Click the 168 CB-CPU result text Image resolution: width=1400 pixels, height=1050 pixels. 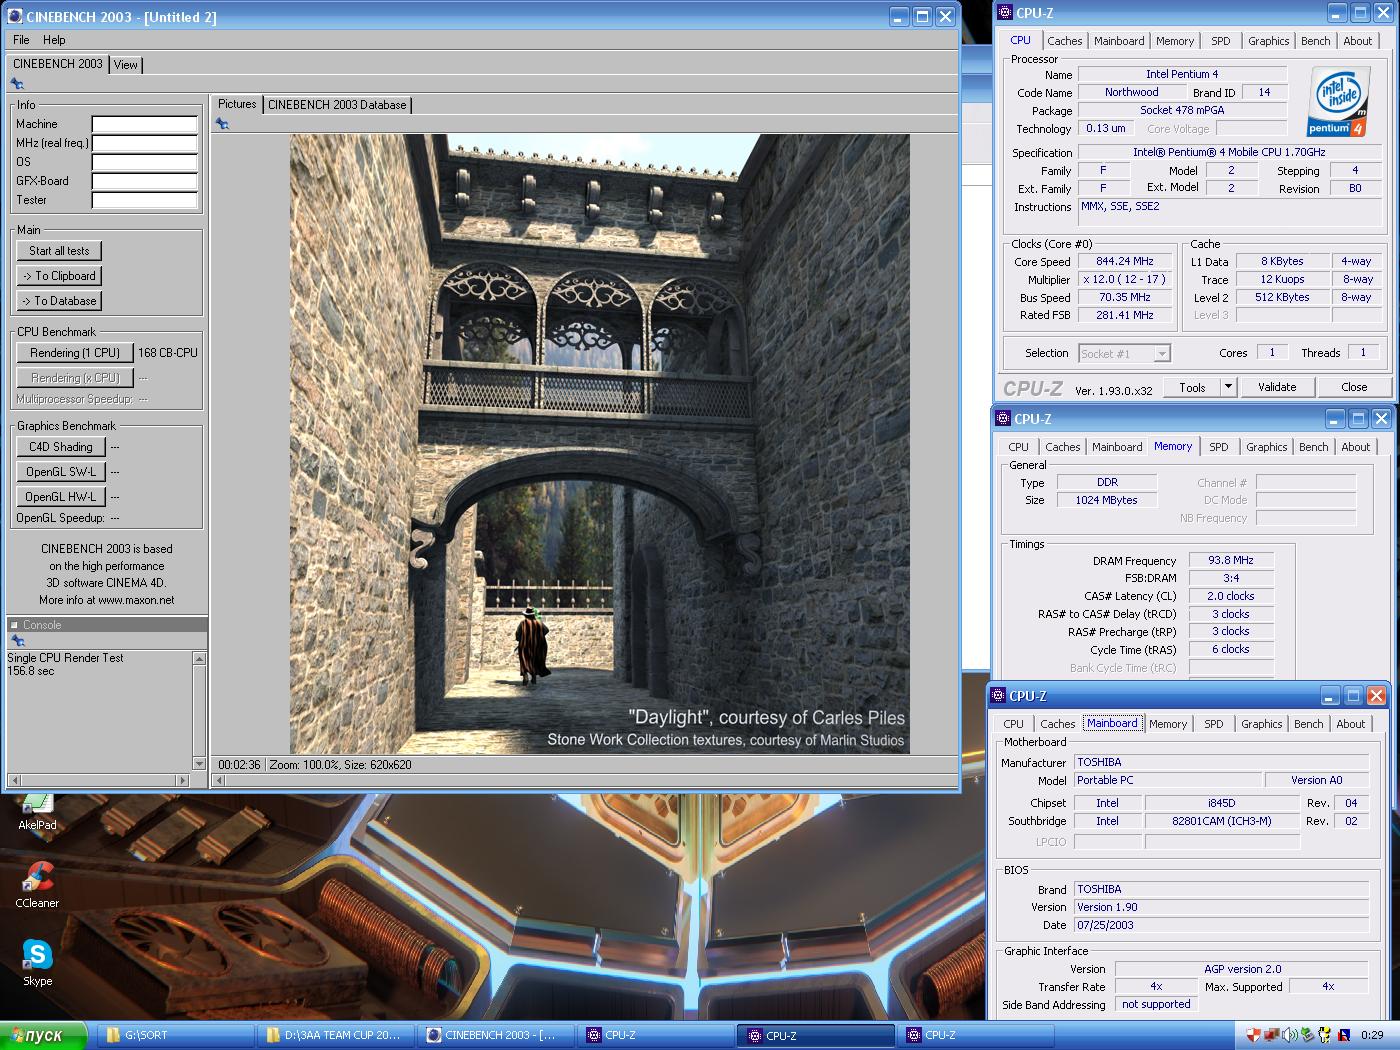tap(168, 353)
